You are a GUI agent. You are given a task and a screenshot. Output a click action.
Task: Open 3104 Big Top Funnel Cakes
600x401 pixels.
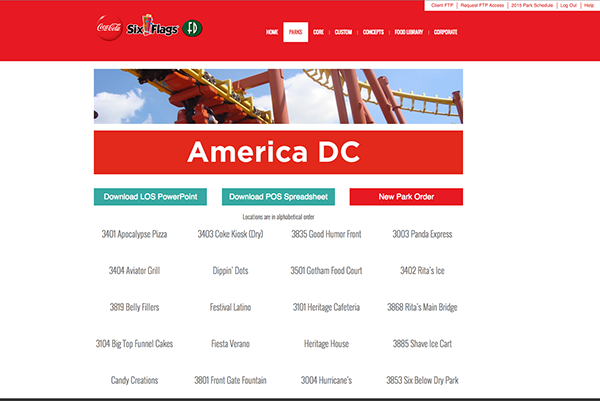(x=134, y=344)
